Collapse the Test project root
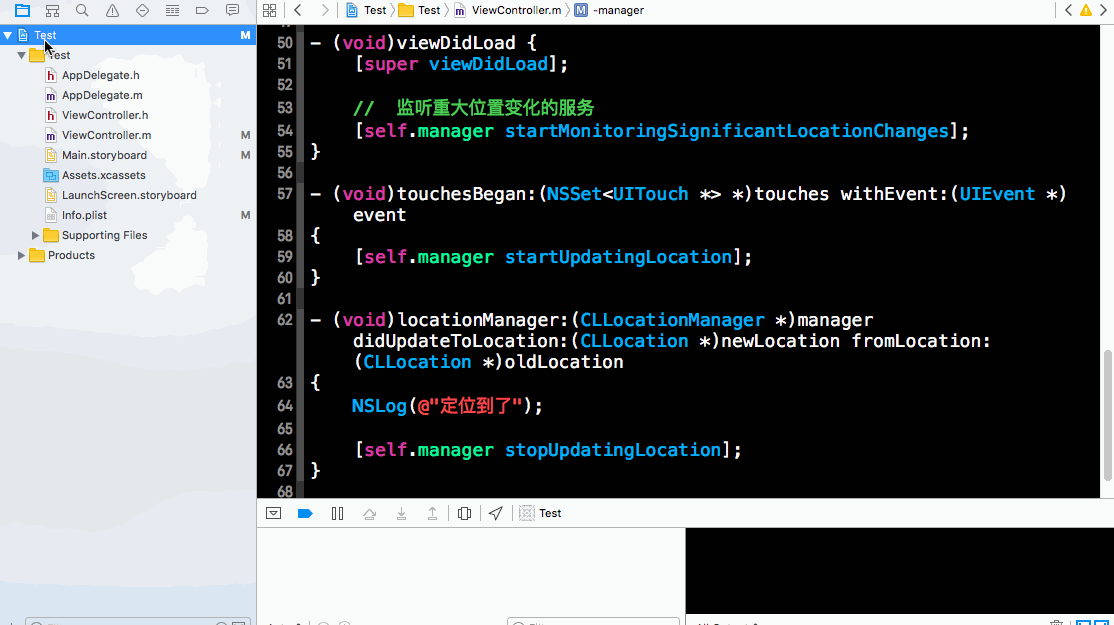 click(x=8, y=35)
